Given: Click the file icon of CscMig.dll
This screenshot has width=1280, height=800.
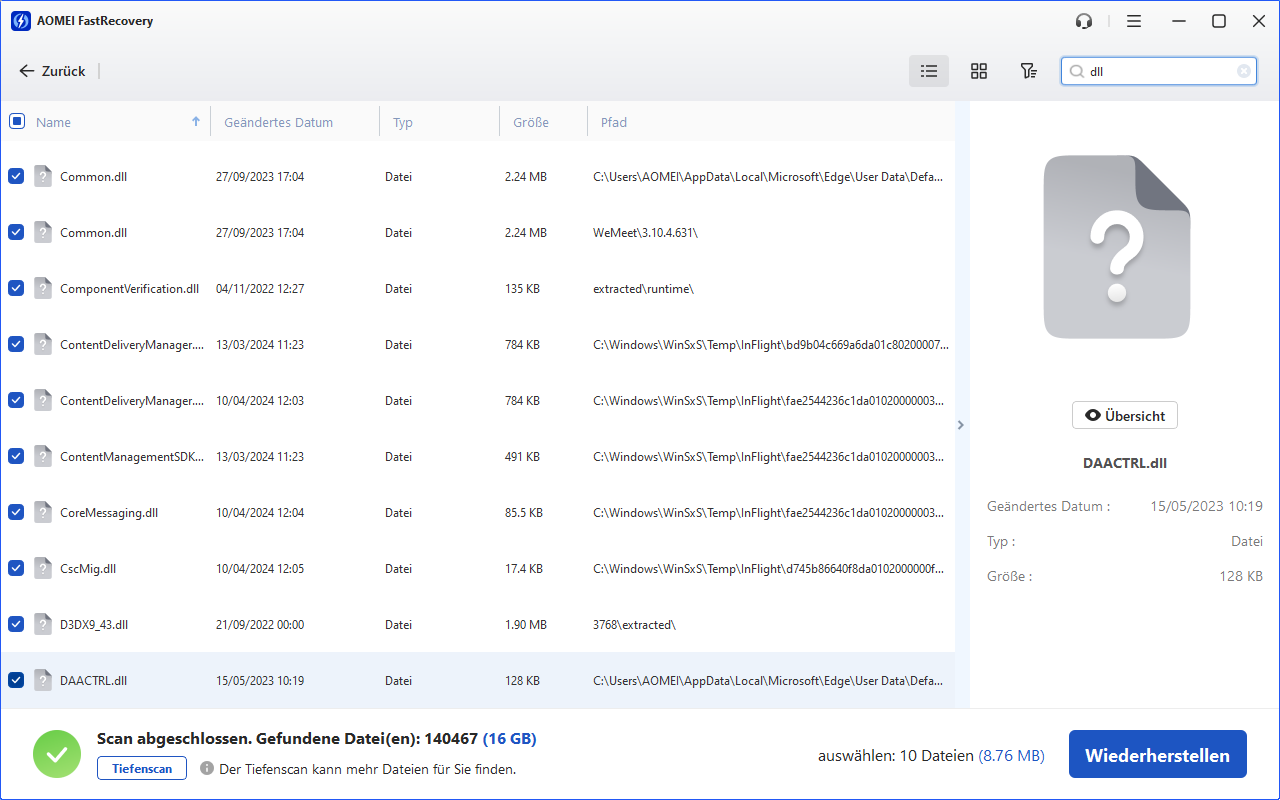Looking at the screenshot, I should click(43, 568).
